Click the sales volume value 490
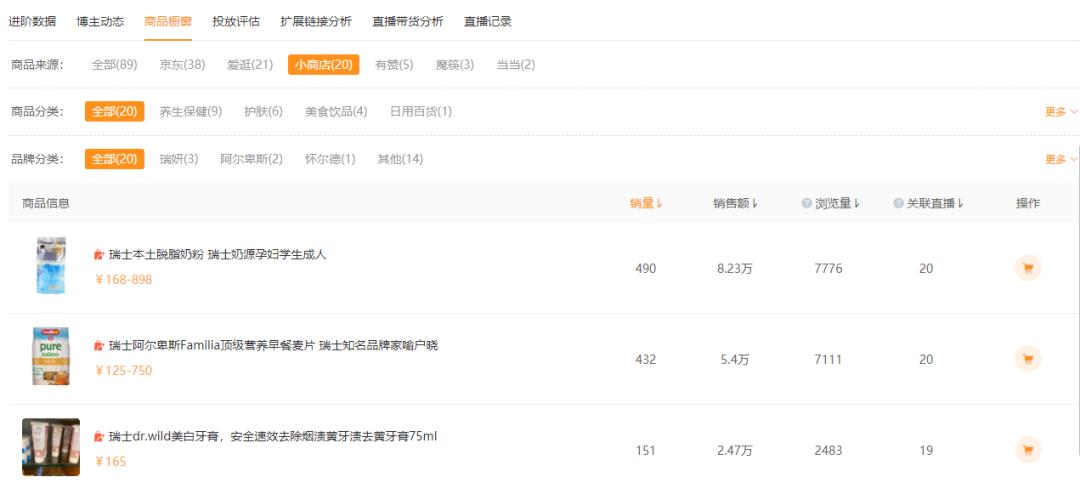 [645, 269]
